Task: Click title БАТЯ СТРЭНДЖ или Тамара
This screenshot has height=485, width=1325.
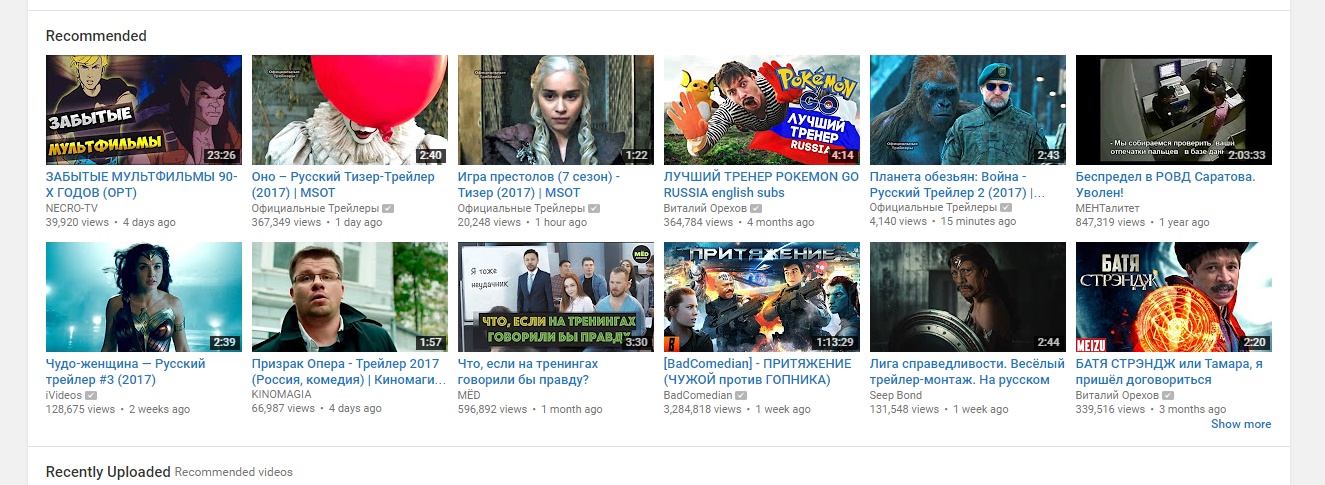Action: (1169, 372)
